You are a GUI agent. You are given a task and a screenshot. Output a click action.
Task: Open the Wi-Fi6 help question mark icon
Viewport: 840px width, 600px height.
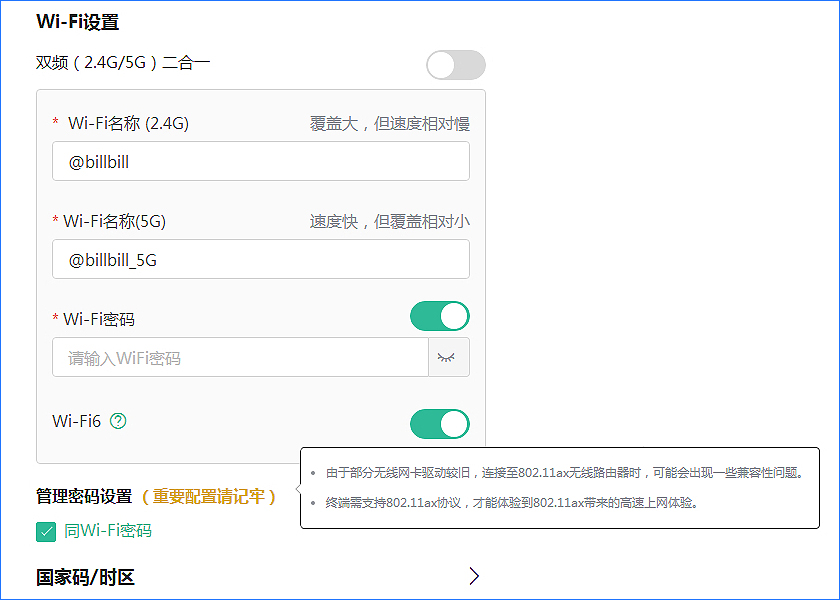click(117, 421)
